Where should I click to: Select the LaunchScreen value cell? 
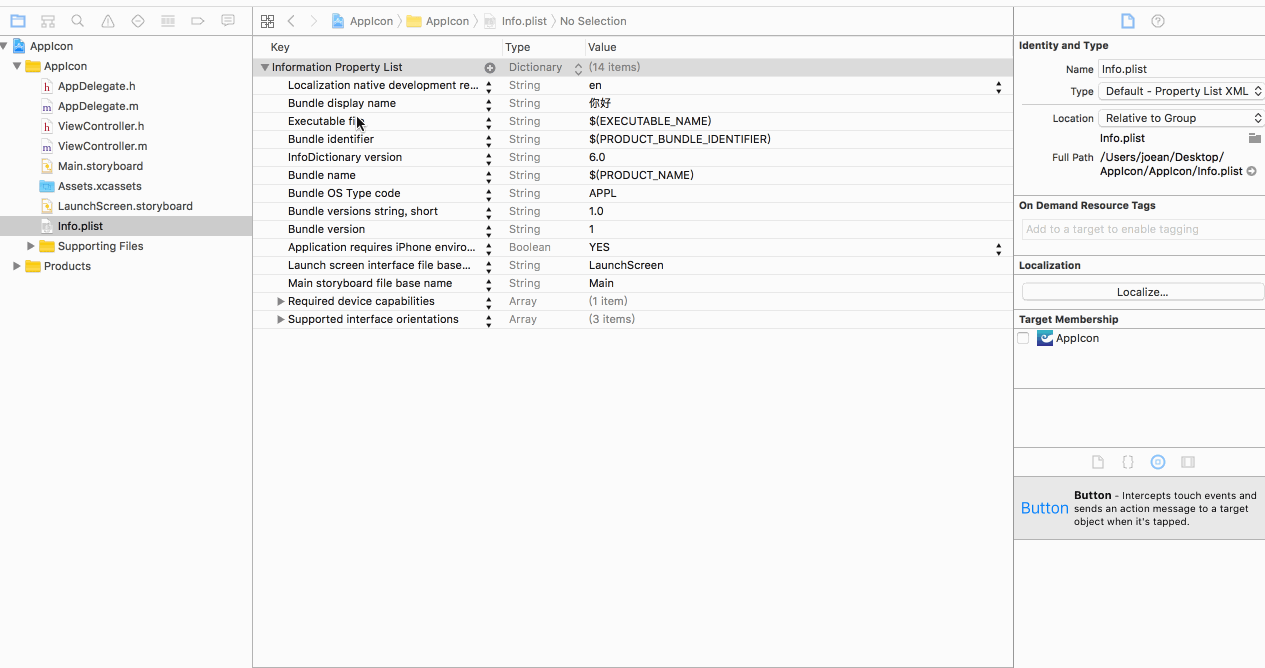click(626, 265)
